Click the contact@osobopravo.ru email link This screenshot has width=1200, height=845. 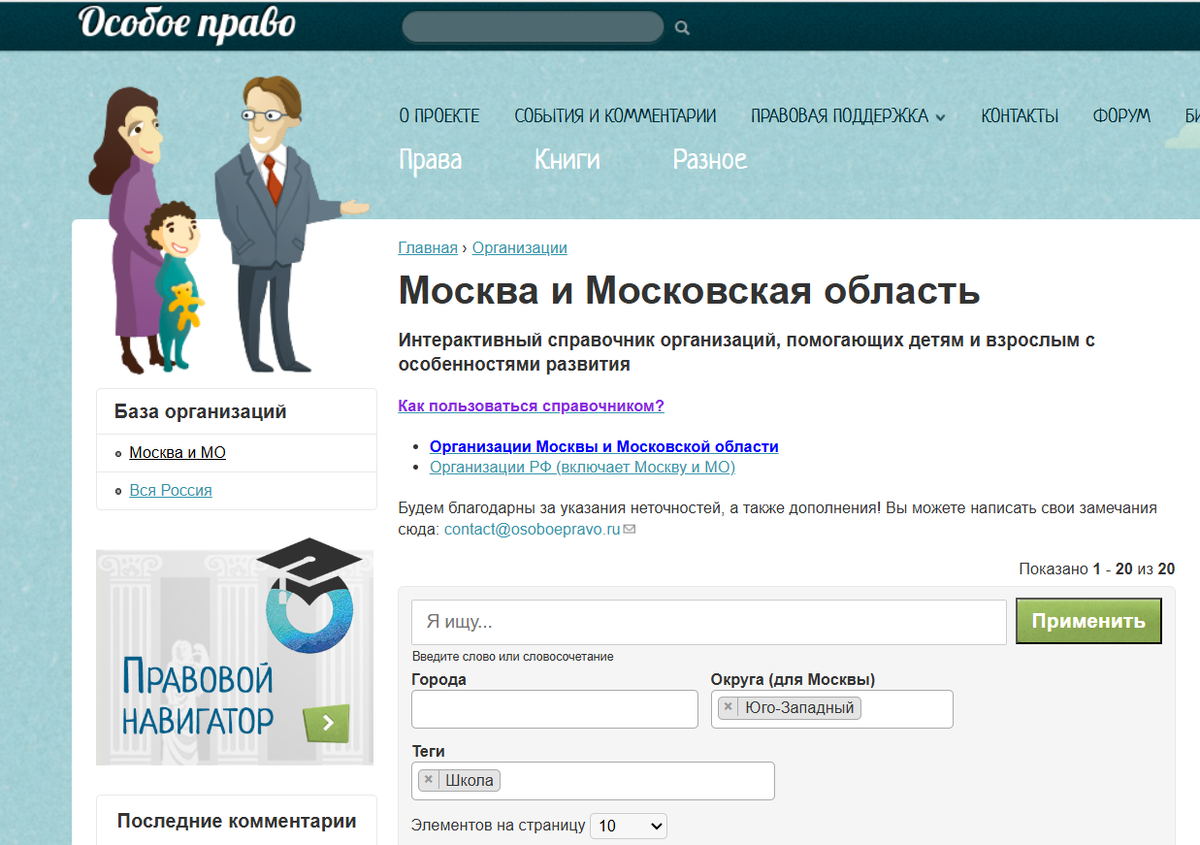click(x=532, y=529)
